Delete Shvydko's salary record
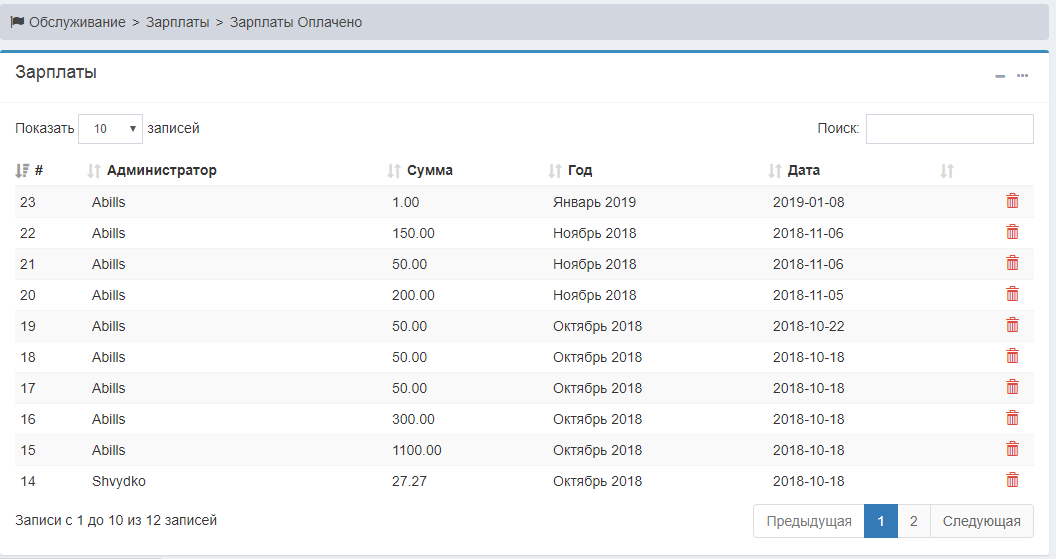 pyautogui.click(x=1012, y=480)
